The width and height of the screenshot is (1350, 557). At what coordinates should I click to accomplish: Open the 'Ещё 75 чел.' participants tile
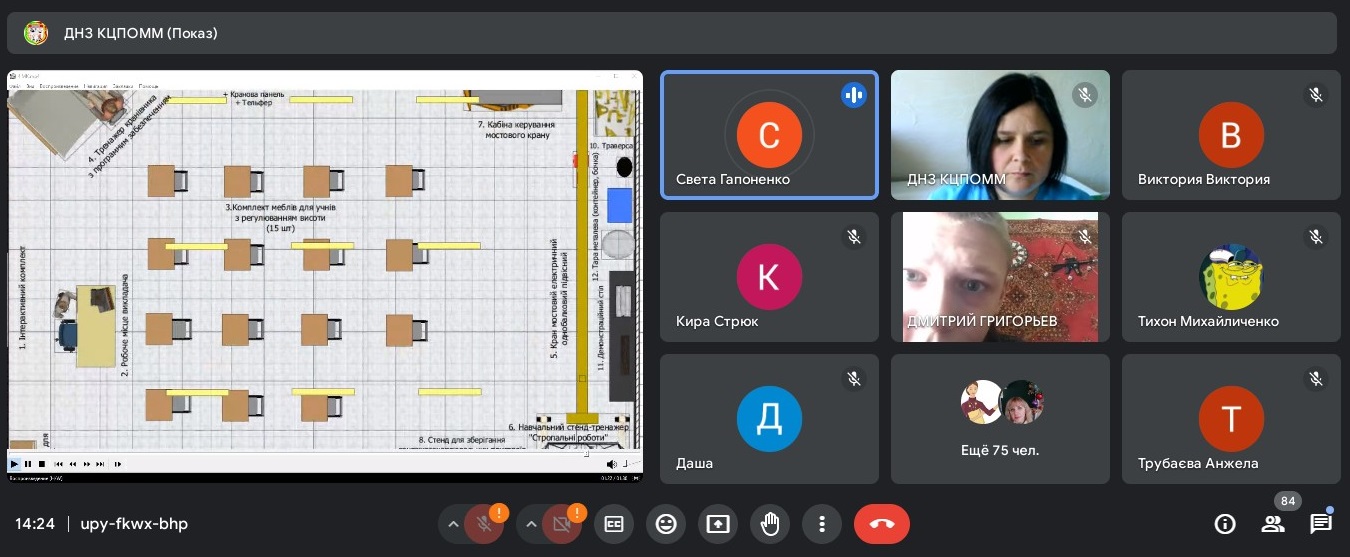point(1000,419)
